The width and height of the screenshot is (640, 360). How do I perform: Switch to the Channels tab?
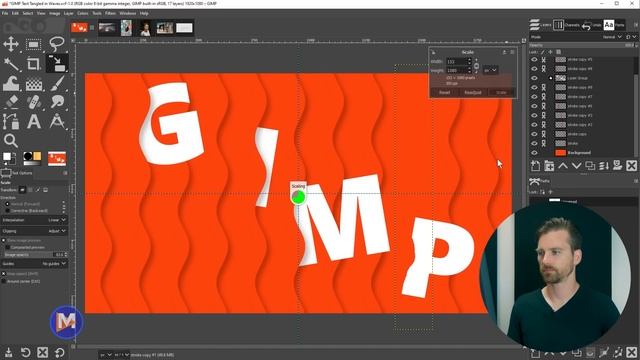tap(566, 25)
